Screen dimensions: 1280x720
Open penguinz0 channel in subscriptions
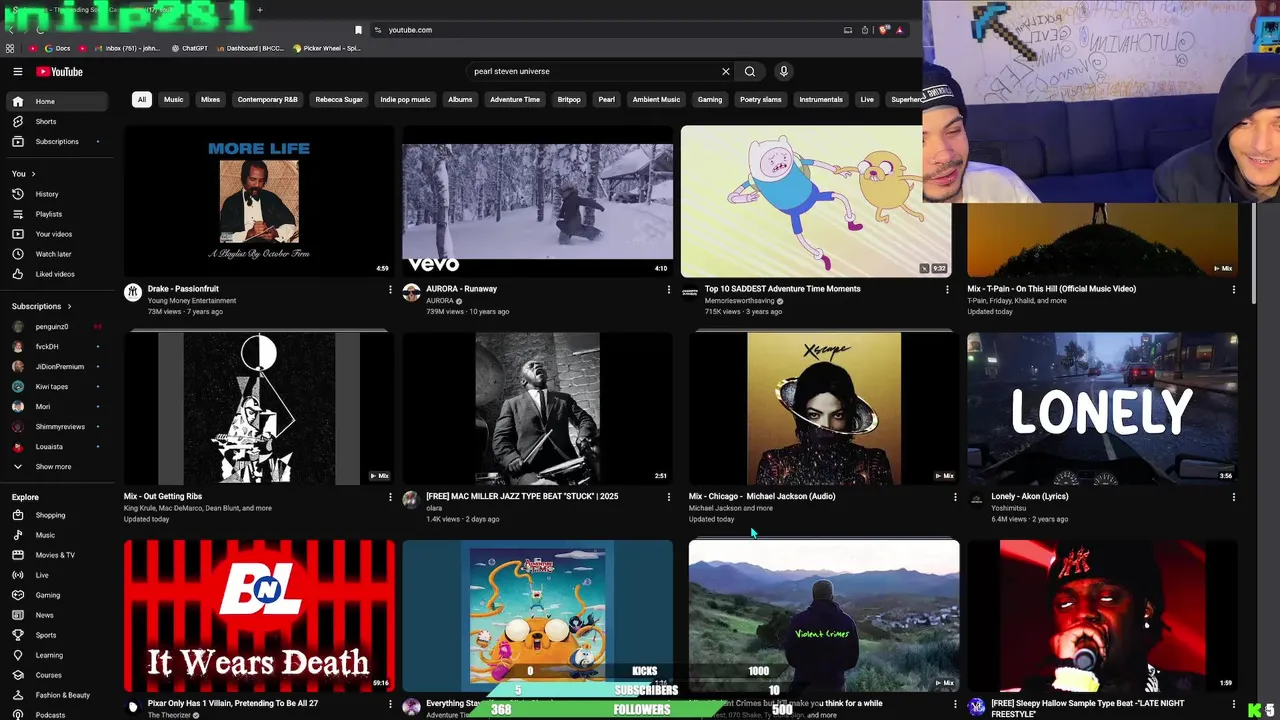(x=57, y=327)
